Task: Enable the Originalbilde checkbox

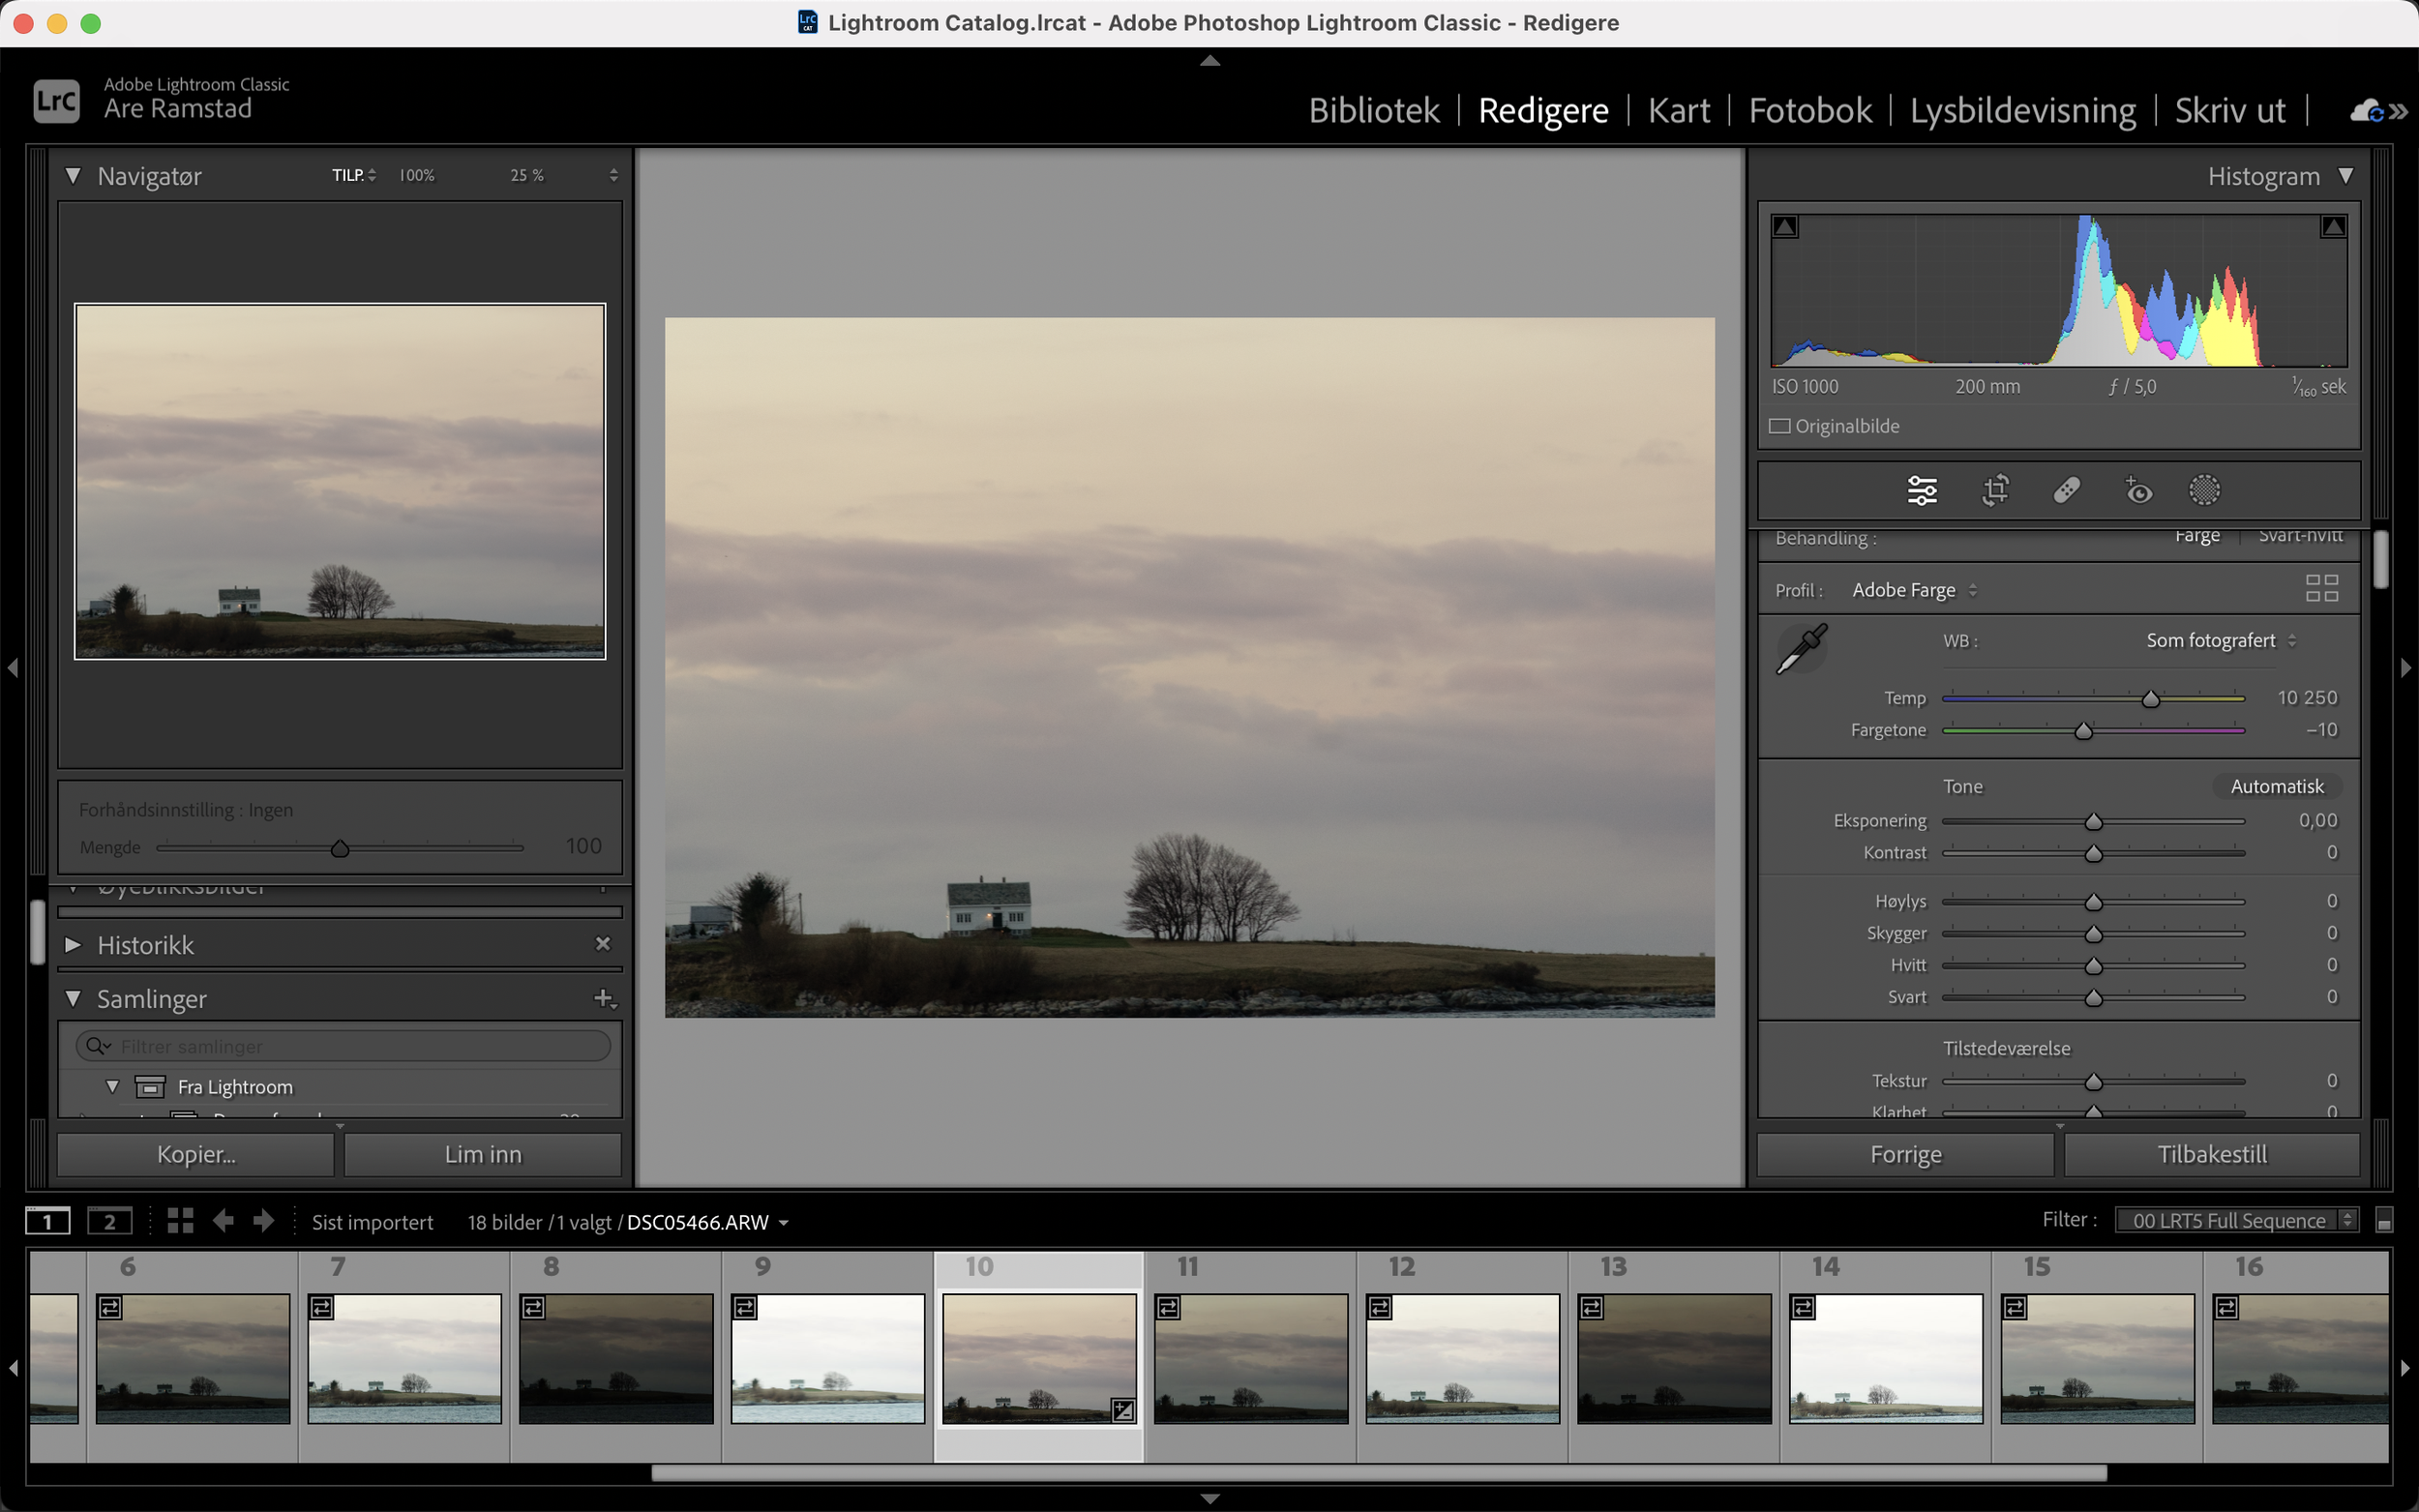Action: click(1780, 426)
